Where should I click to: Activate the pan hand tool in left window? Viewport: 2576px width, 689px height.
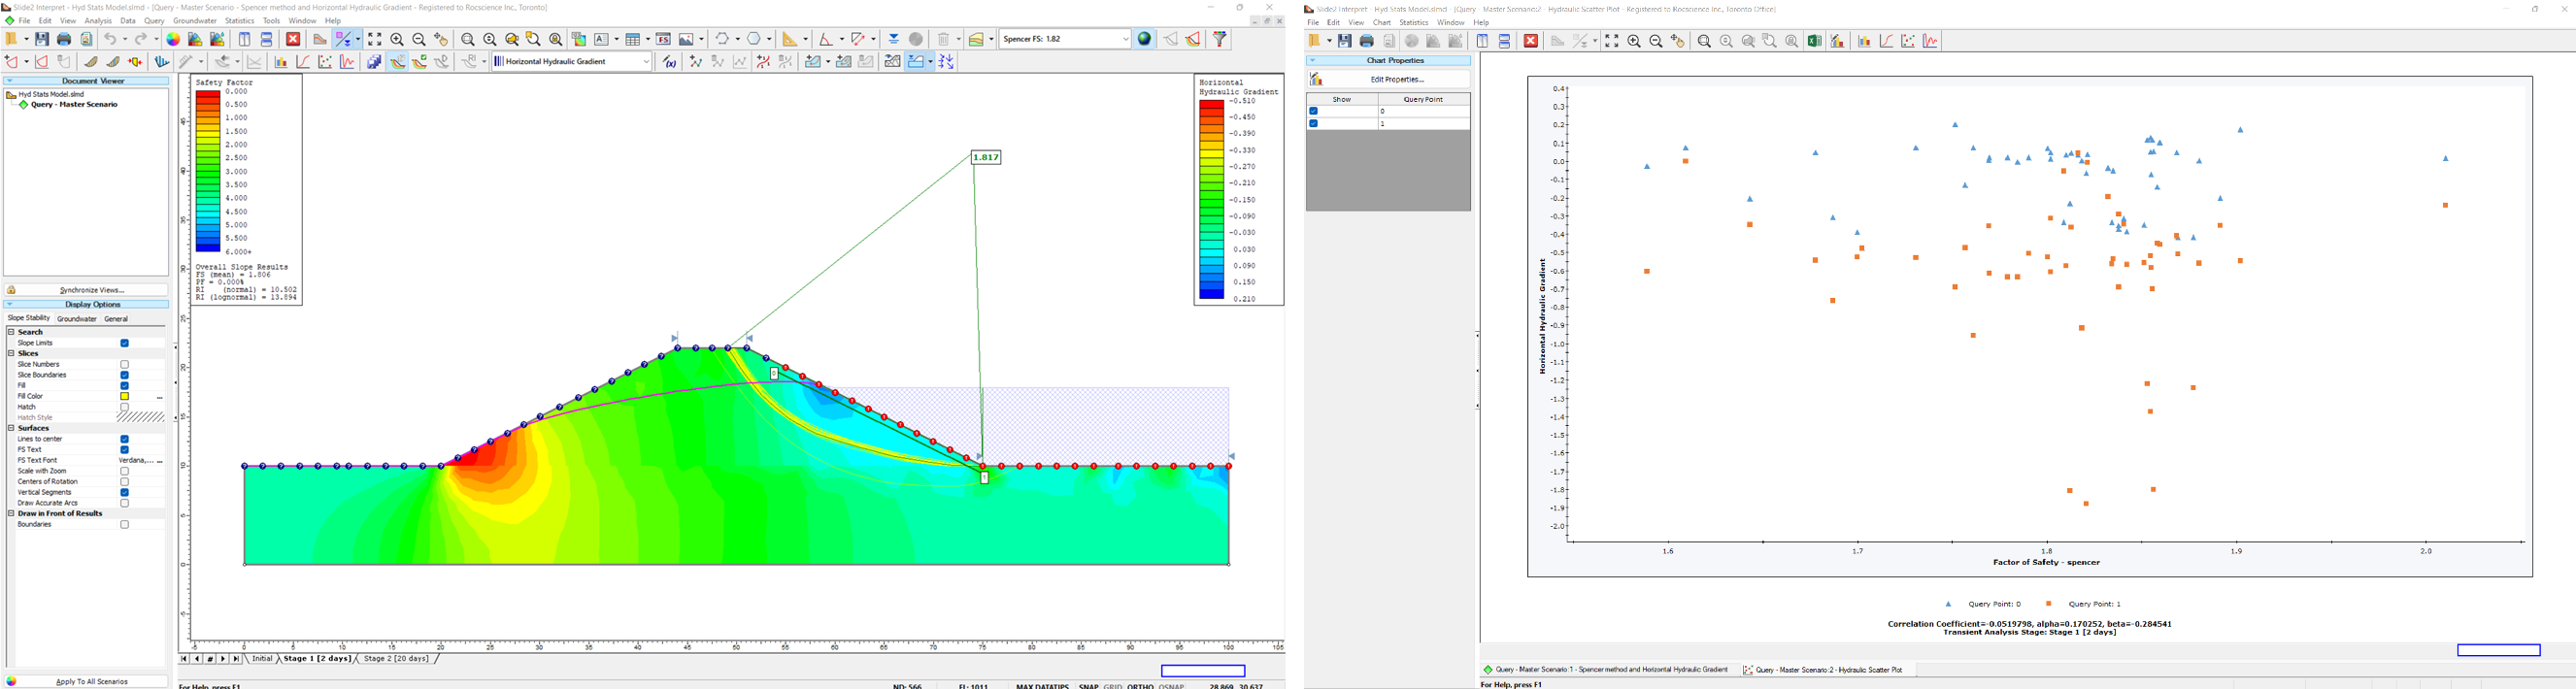441,40
